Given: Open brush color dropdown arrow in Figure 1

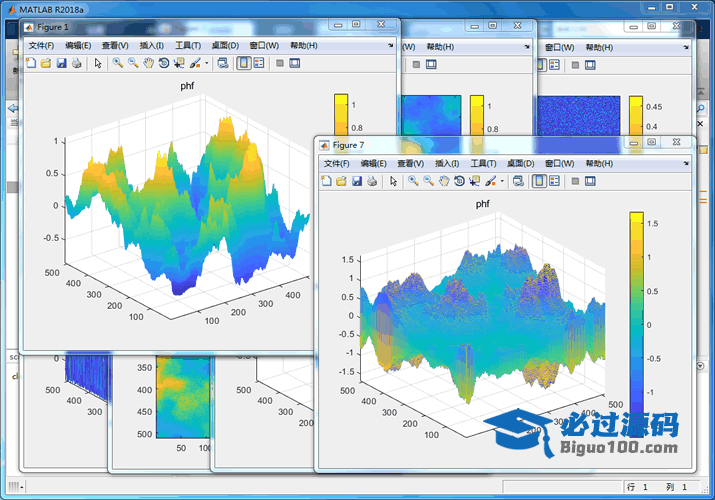Looking at the screenshot, I should [x=207, y=63].
